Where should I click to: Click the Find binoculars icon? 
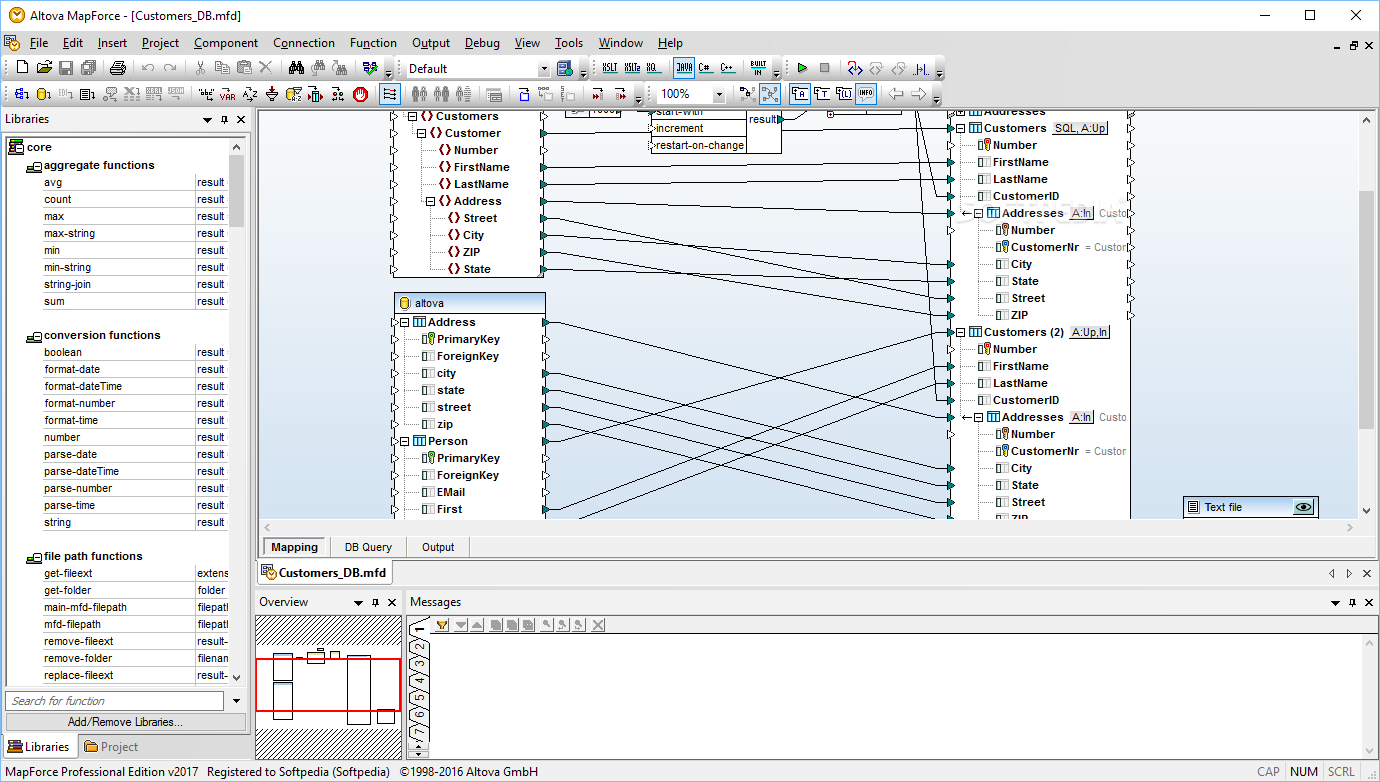297,68
